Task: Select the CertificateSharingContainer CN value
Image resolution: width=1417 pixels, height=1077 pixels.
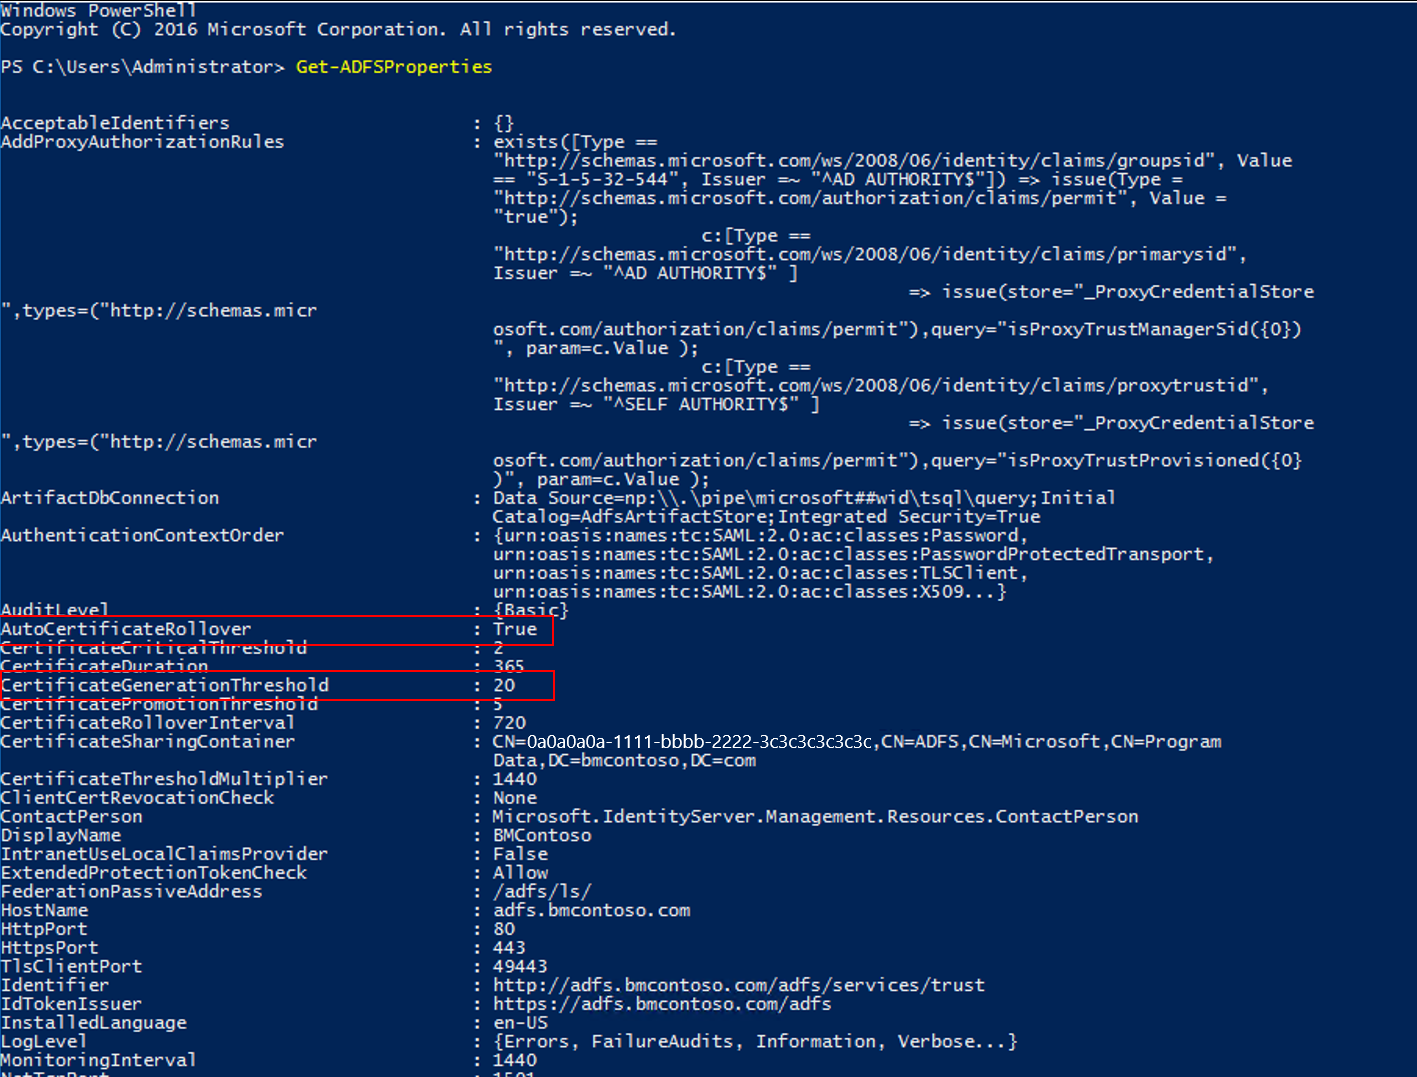Action: click(855, 741)
